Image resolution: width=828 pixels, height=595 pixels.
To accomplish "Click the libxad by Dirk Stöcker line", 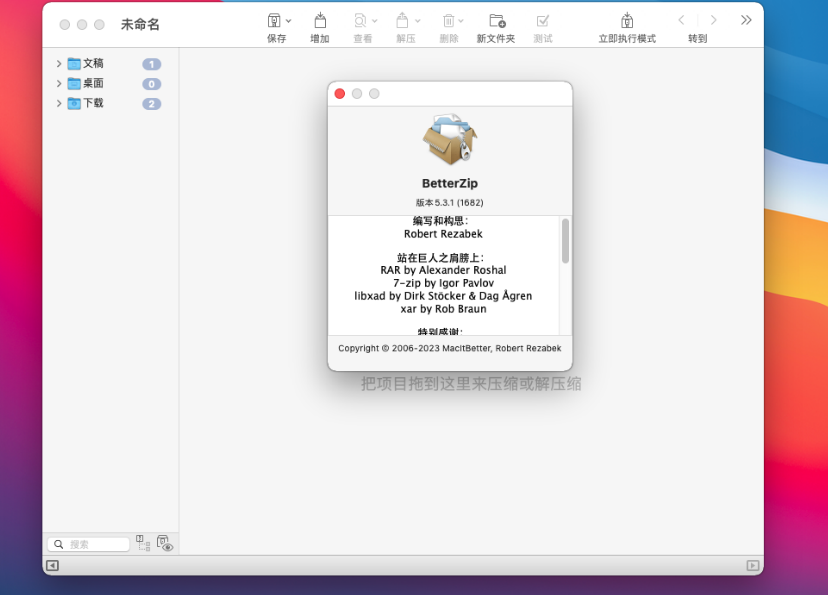I will pyautogui.click(x=443, y=296).
